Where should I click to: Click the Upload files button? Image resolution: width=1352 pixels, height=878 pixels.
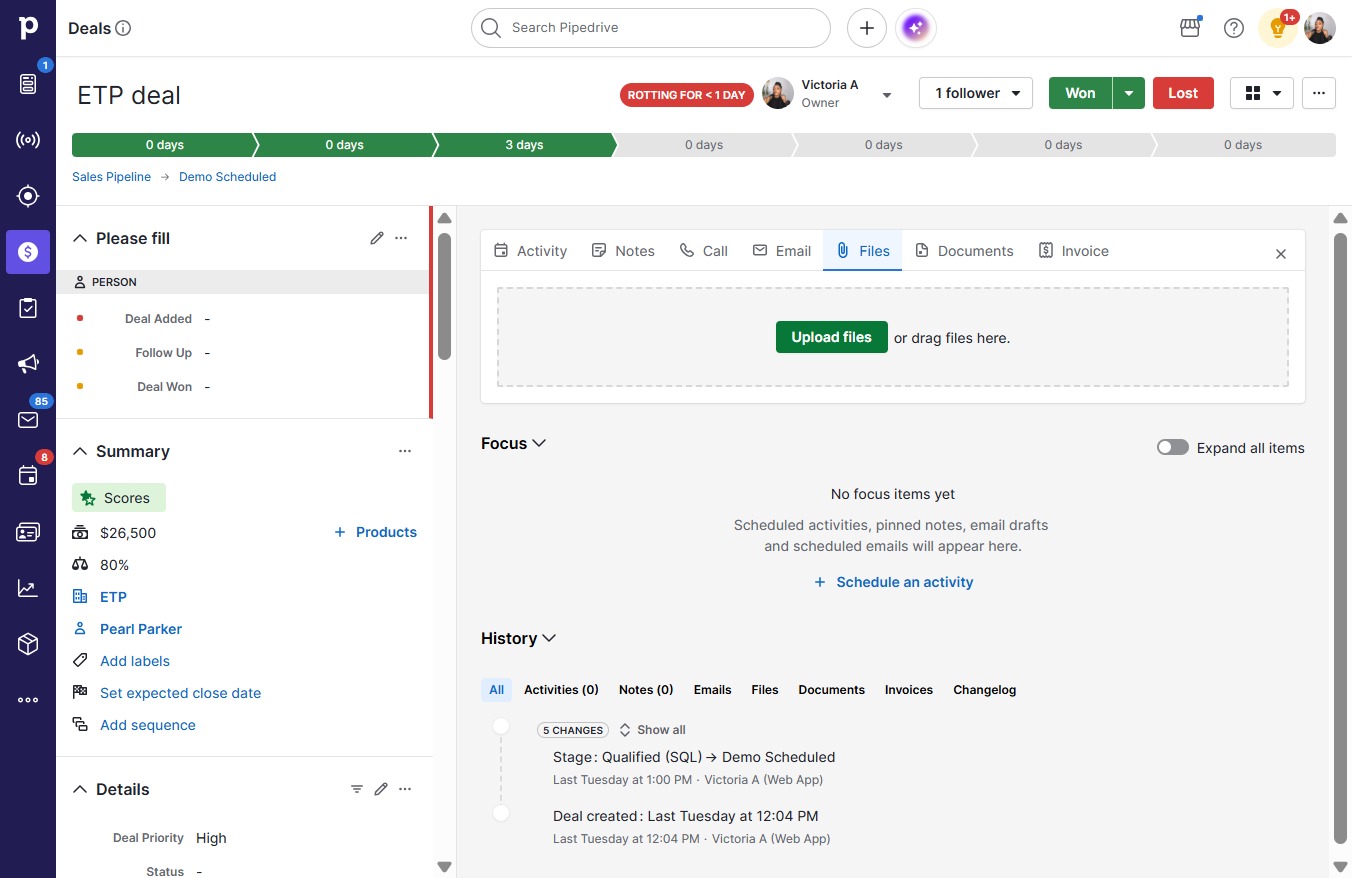click(832, 337)
